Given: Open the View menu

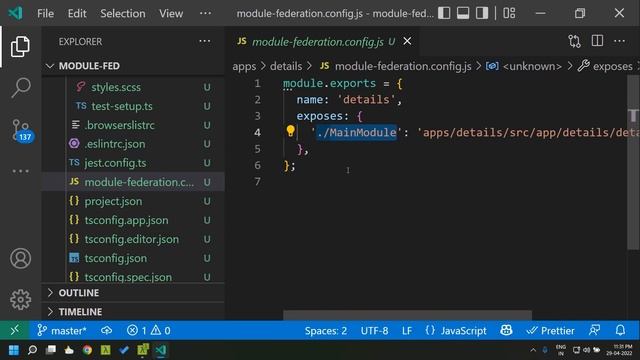Looking at the screenshot, I should point(171,13).
